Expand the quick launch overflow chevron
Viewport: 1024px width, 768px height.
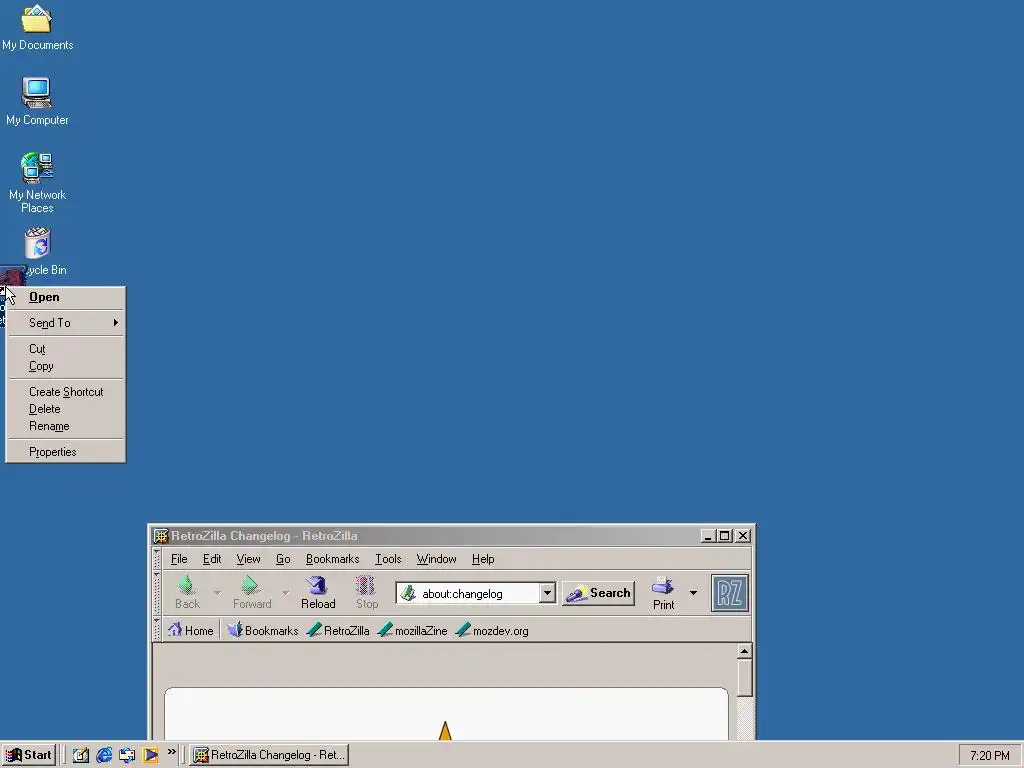tap(172, 752)
